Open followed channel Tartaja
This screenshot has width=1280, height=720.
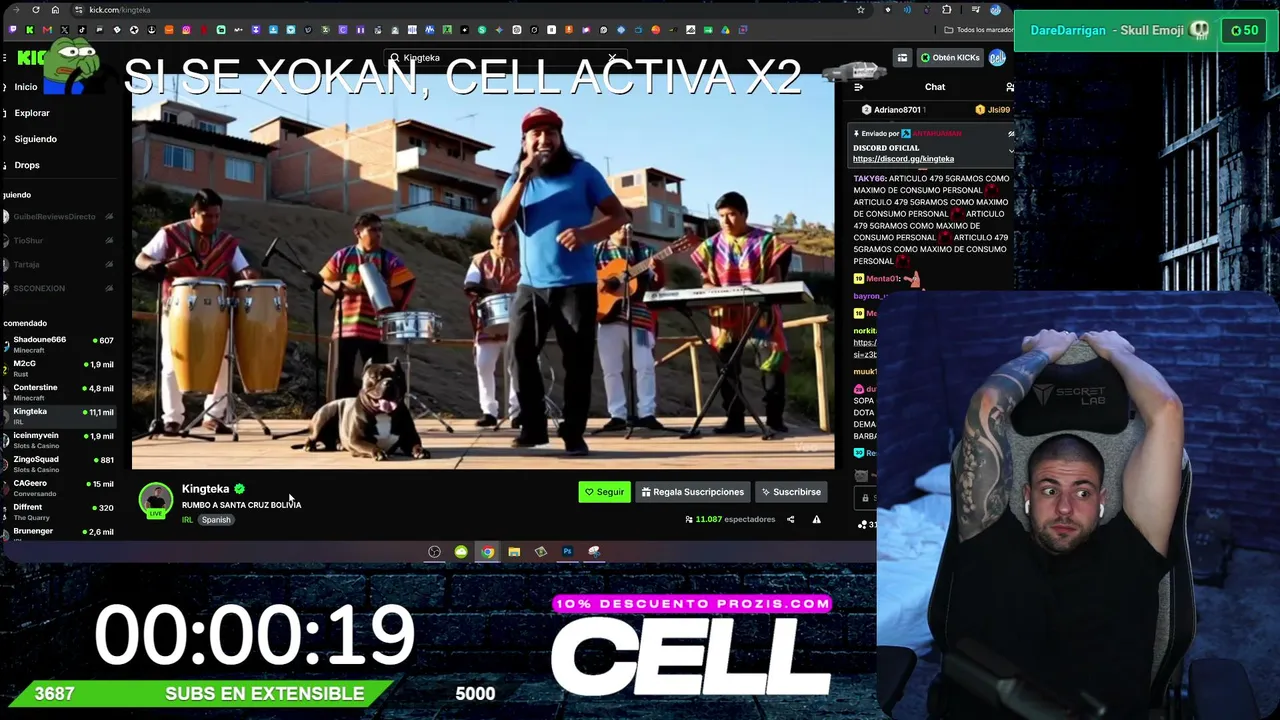[x=58, y=265]
